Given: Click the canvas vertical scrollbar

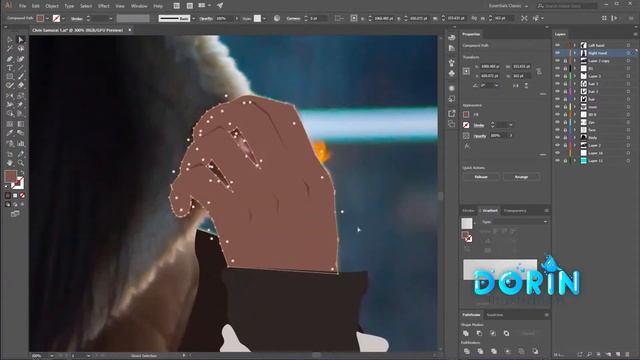Looking at the screenshot, I should (440, 196).
